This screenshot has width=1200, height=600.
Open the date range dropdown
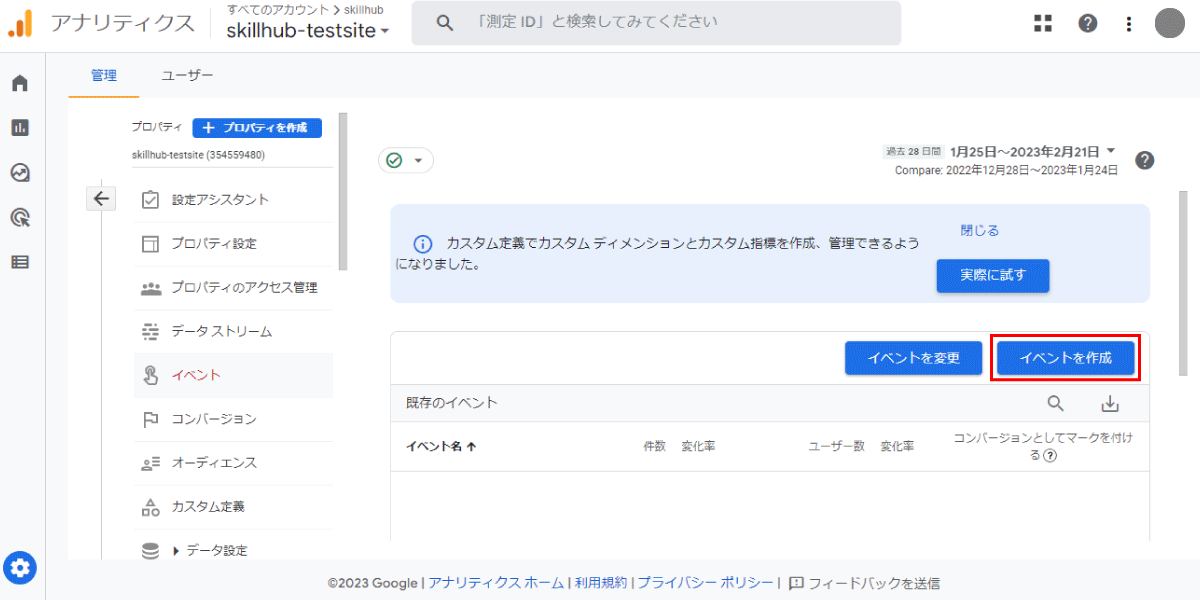pyautogui.click(x=1033, y=151)
